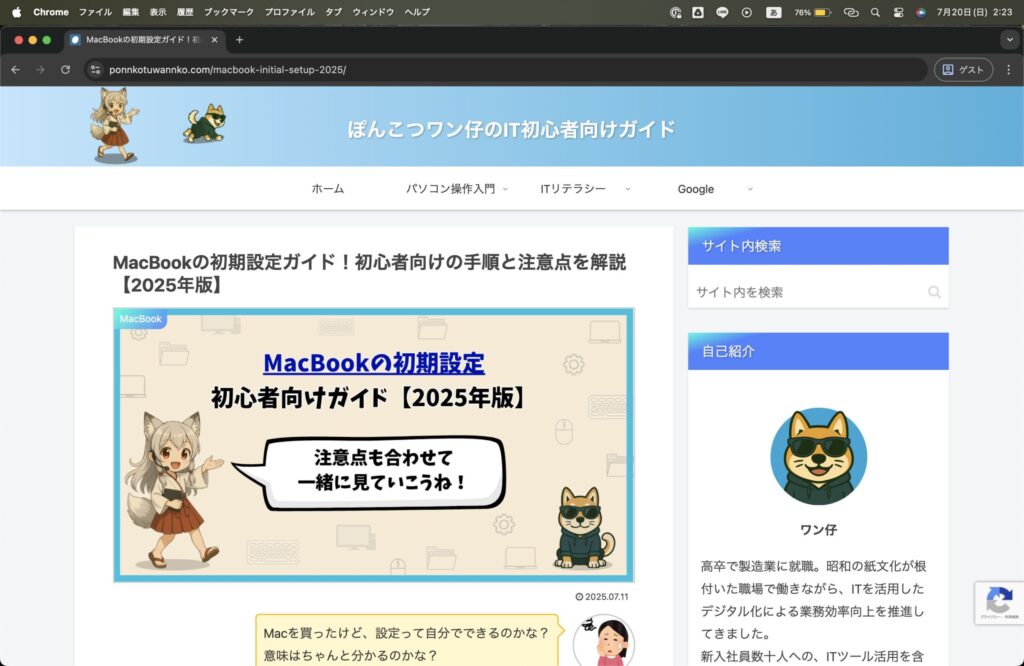Click the shiba dog logo in header
Screen dimensions: 1024x666
click(x=204, y=123)
